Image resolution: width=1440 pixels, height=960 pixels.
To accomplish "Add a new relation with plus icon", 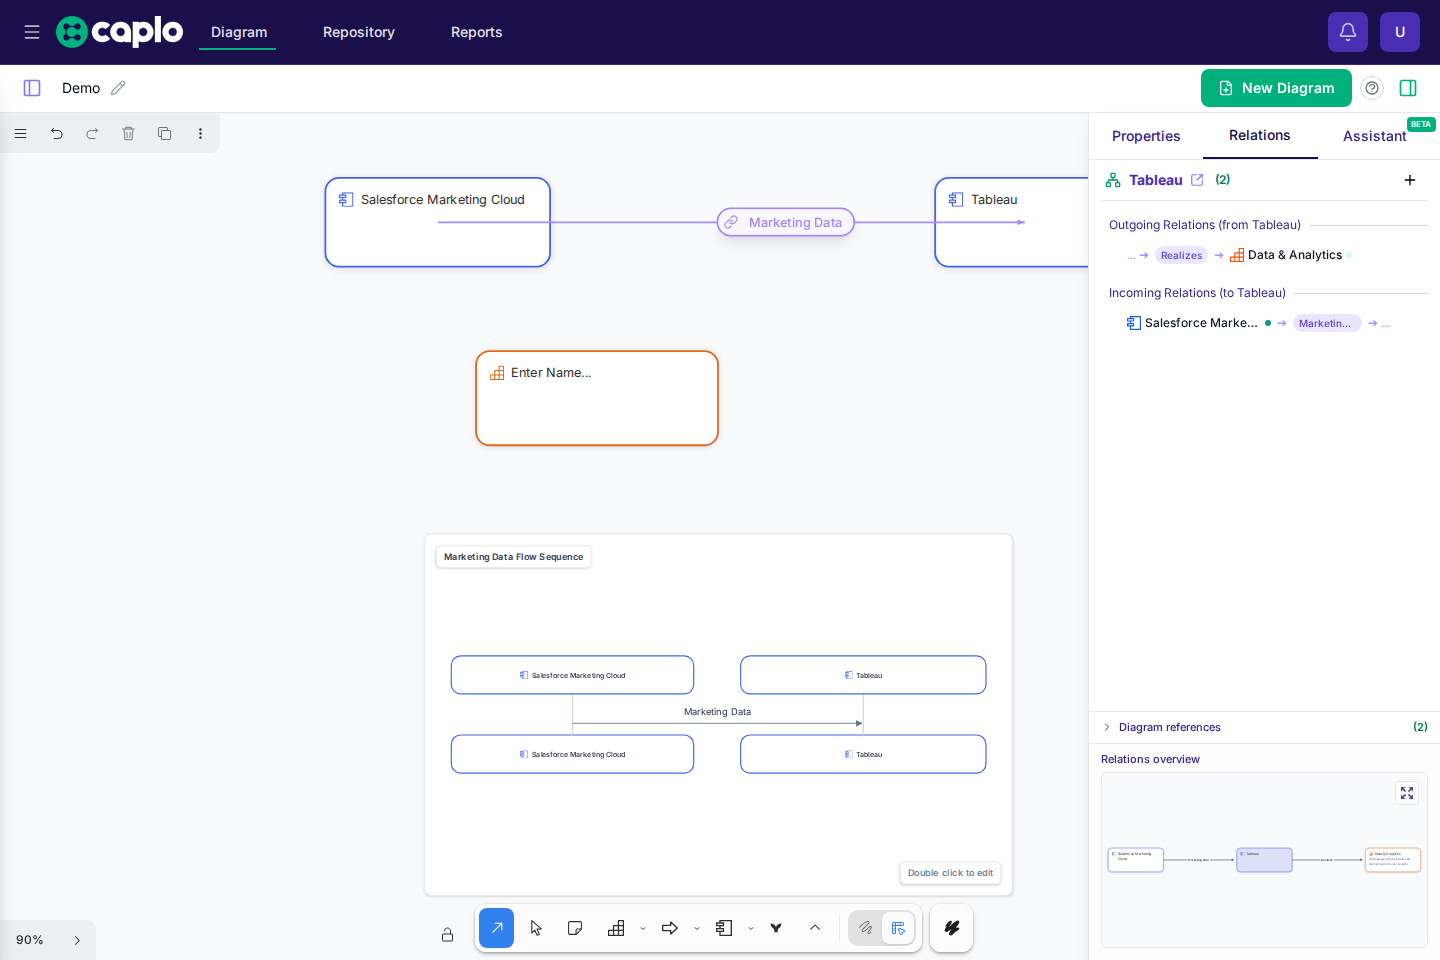I will [1410, 180].
